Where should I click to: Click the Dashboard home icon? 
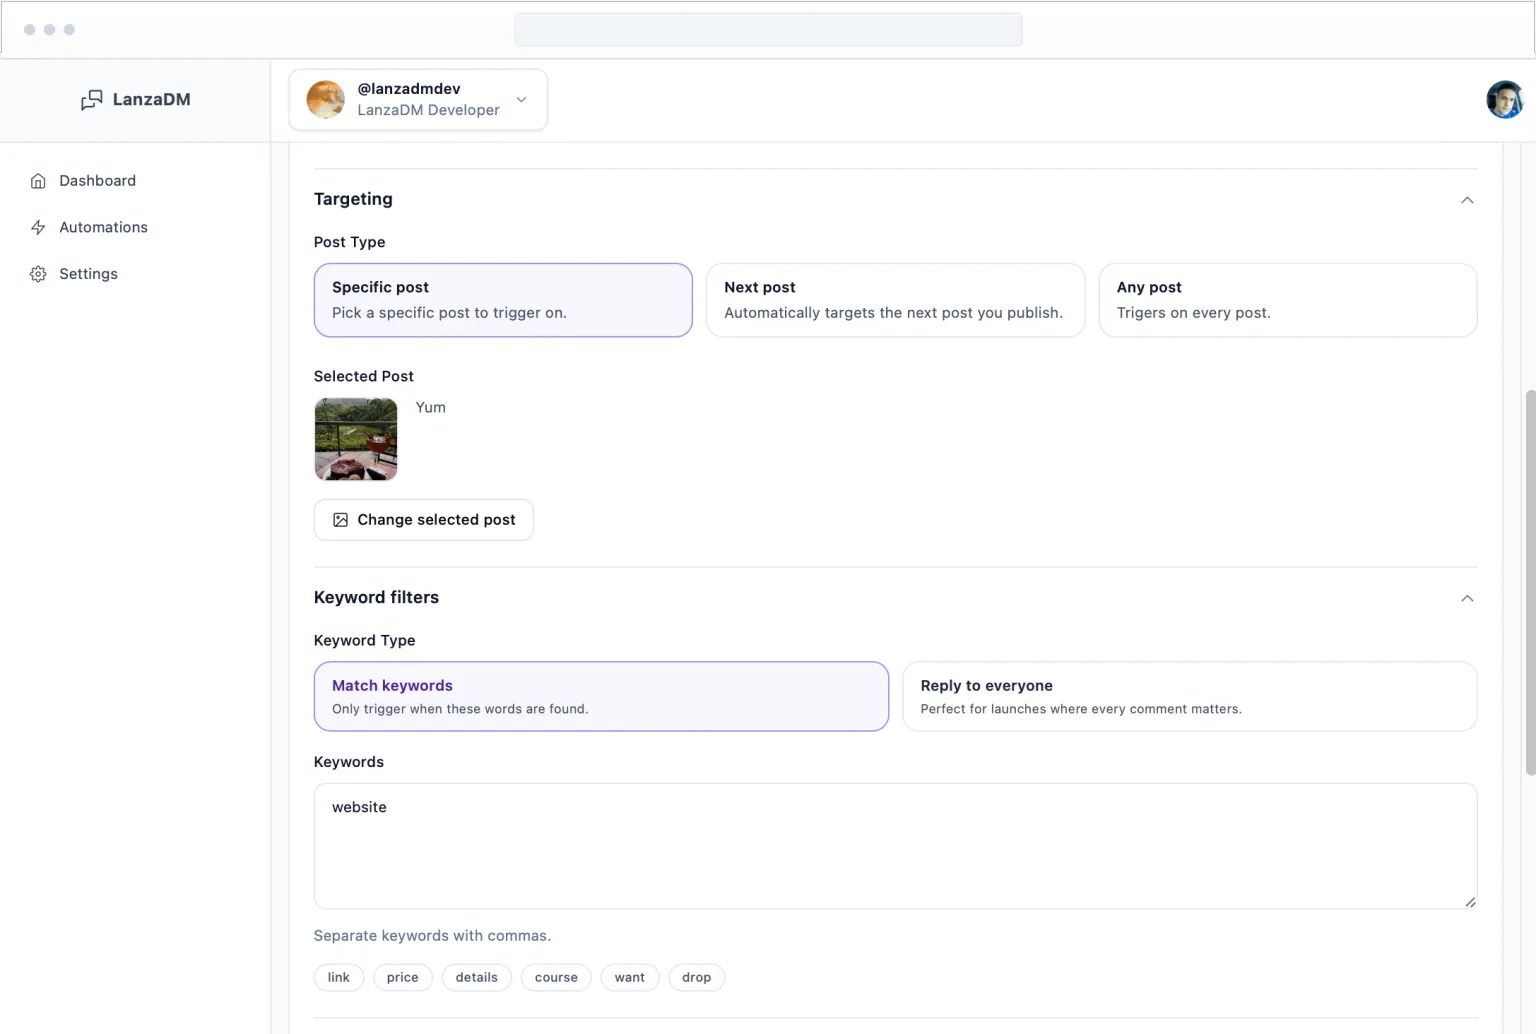38,181
